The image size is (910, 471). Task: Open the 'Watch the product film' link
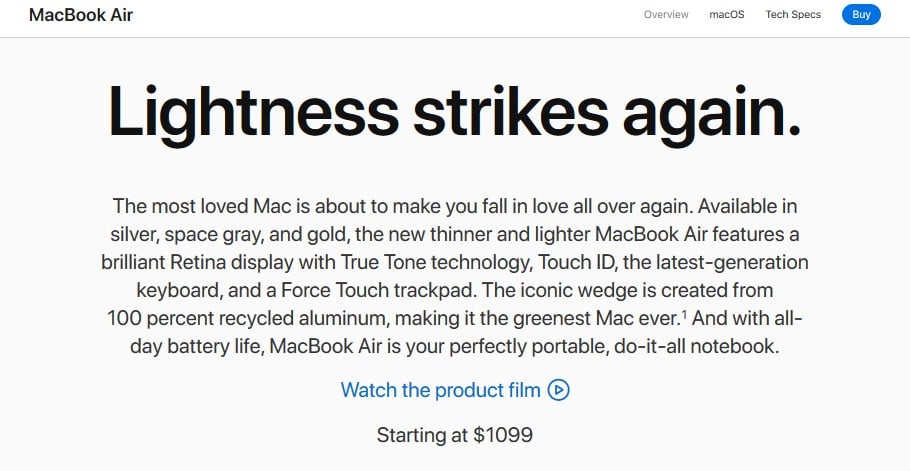[x=455, y=390]
